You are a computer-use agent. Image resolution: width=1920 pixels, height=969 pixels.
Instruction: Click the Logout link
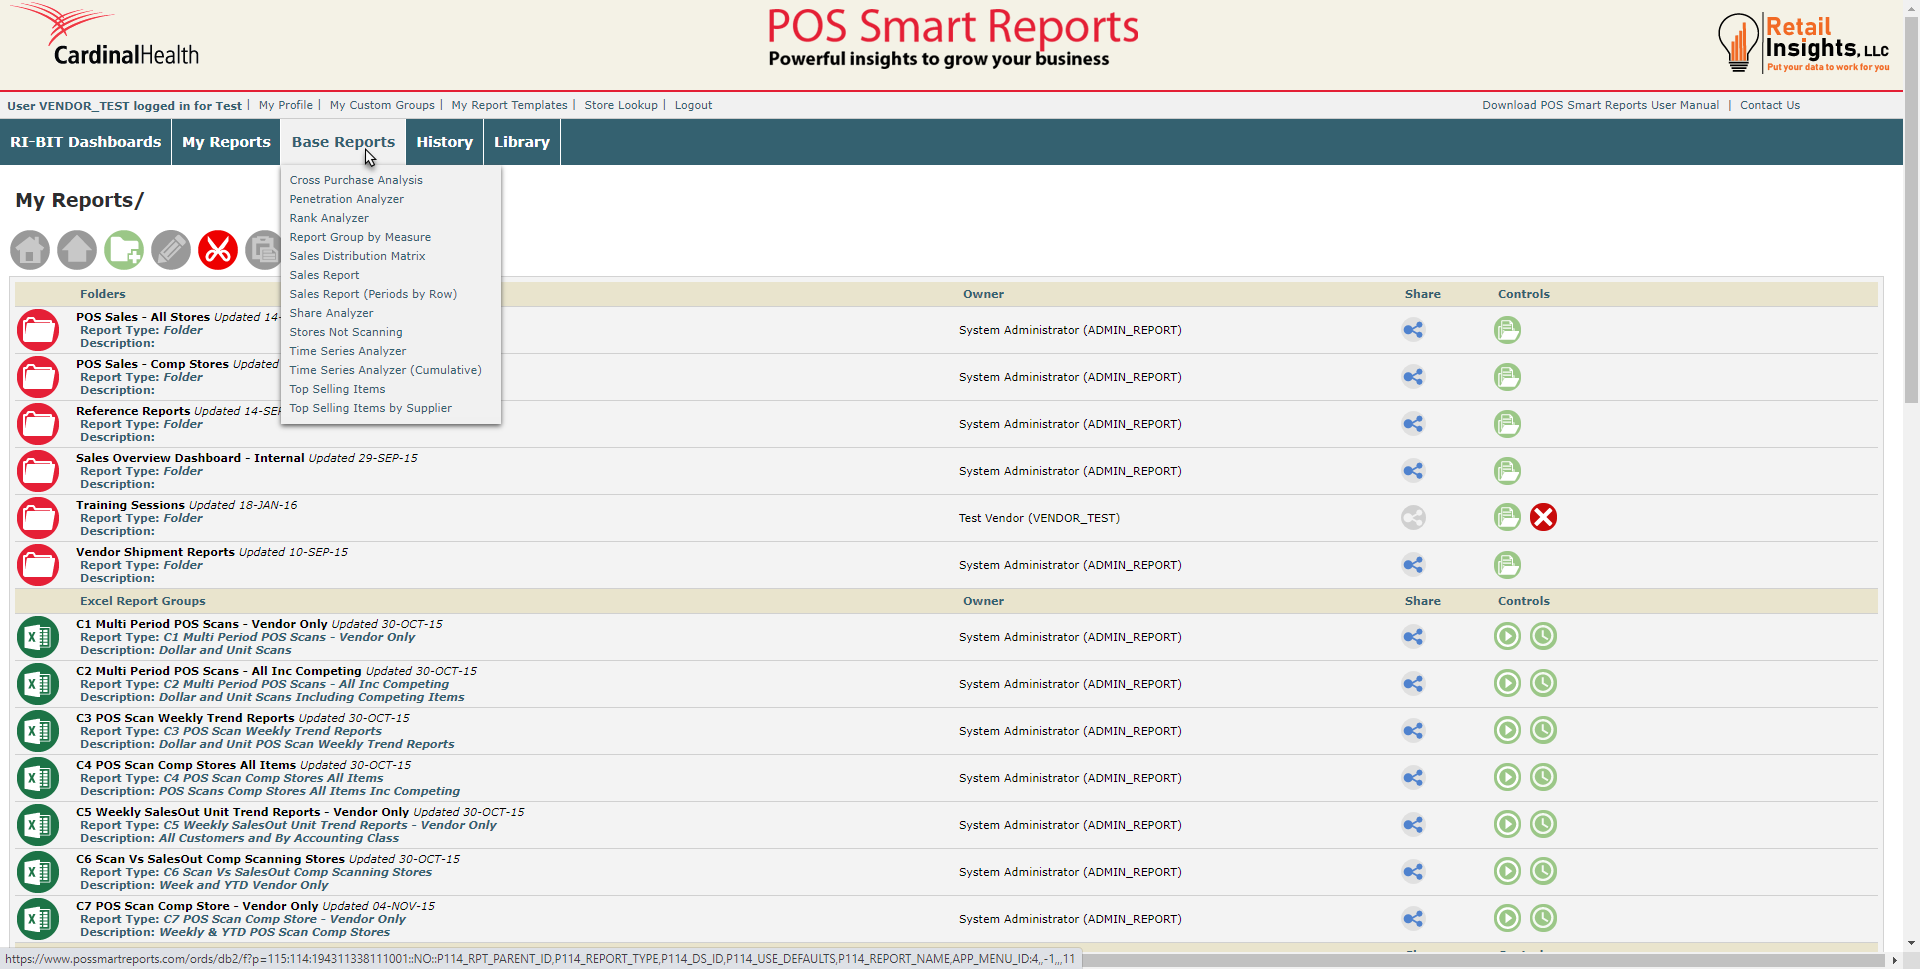tap(693, 105)
